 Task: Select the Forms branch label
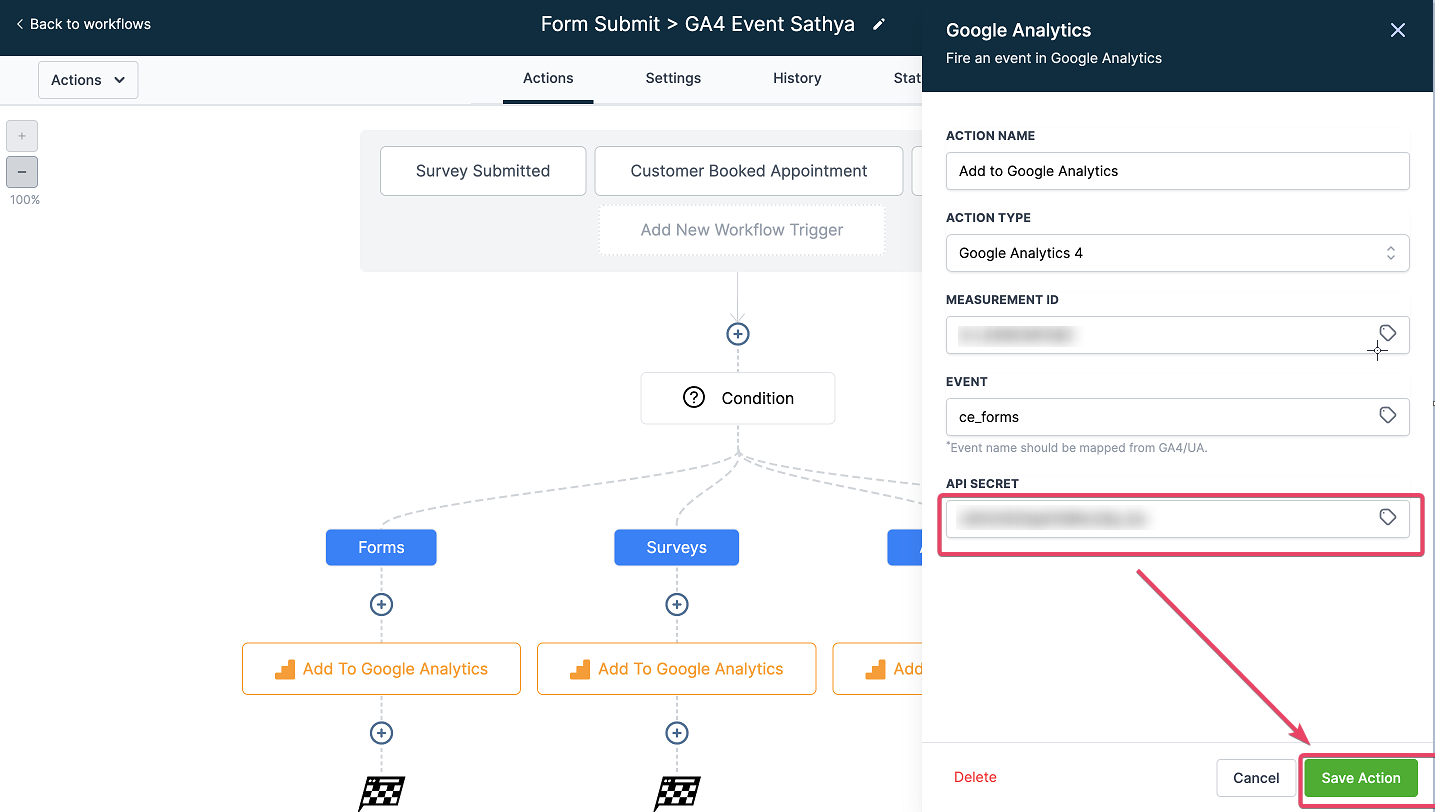[x=381, y=547]
